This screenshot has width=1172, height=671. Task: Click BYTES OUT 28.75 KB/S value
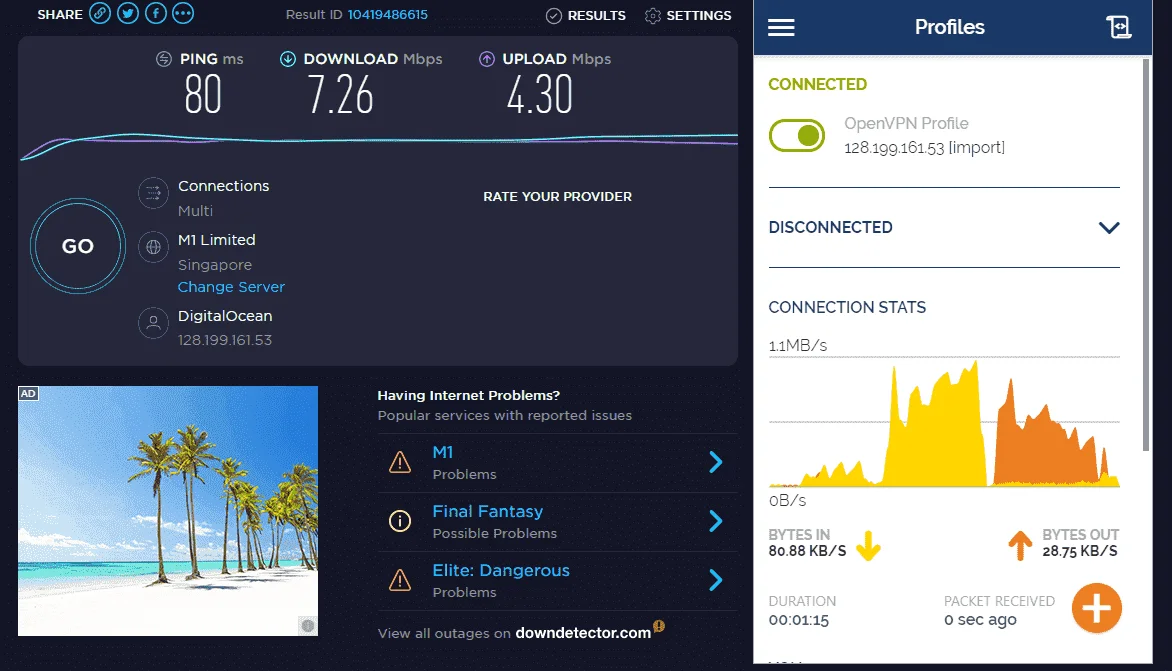point(1080,551)
